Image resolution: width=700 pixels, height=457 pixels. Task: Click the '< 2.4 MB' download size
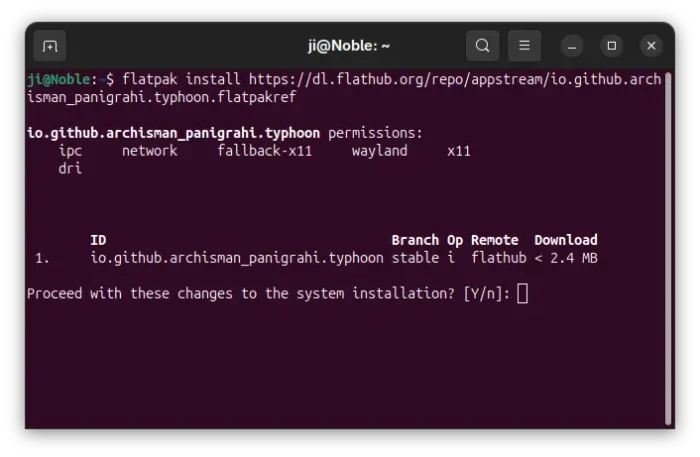[x=566, y=258]
